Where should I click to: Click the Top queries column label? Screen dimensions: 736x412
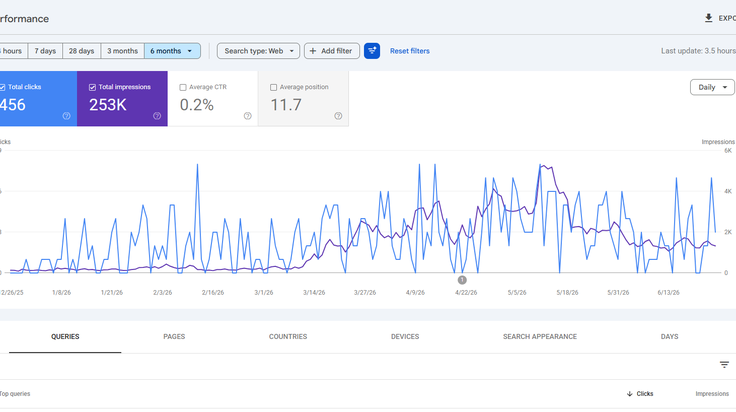click(15, 394)
